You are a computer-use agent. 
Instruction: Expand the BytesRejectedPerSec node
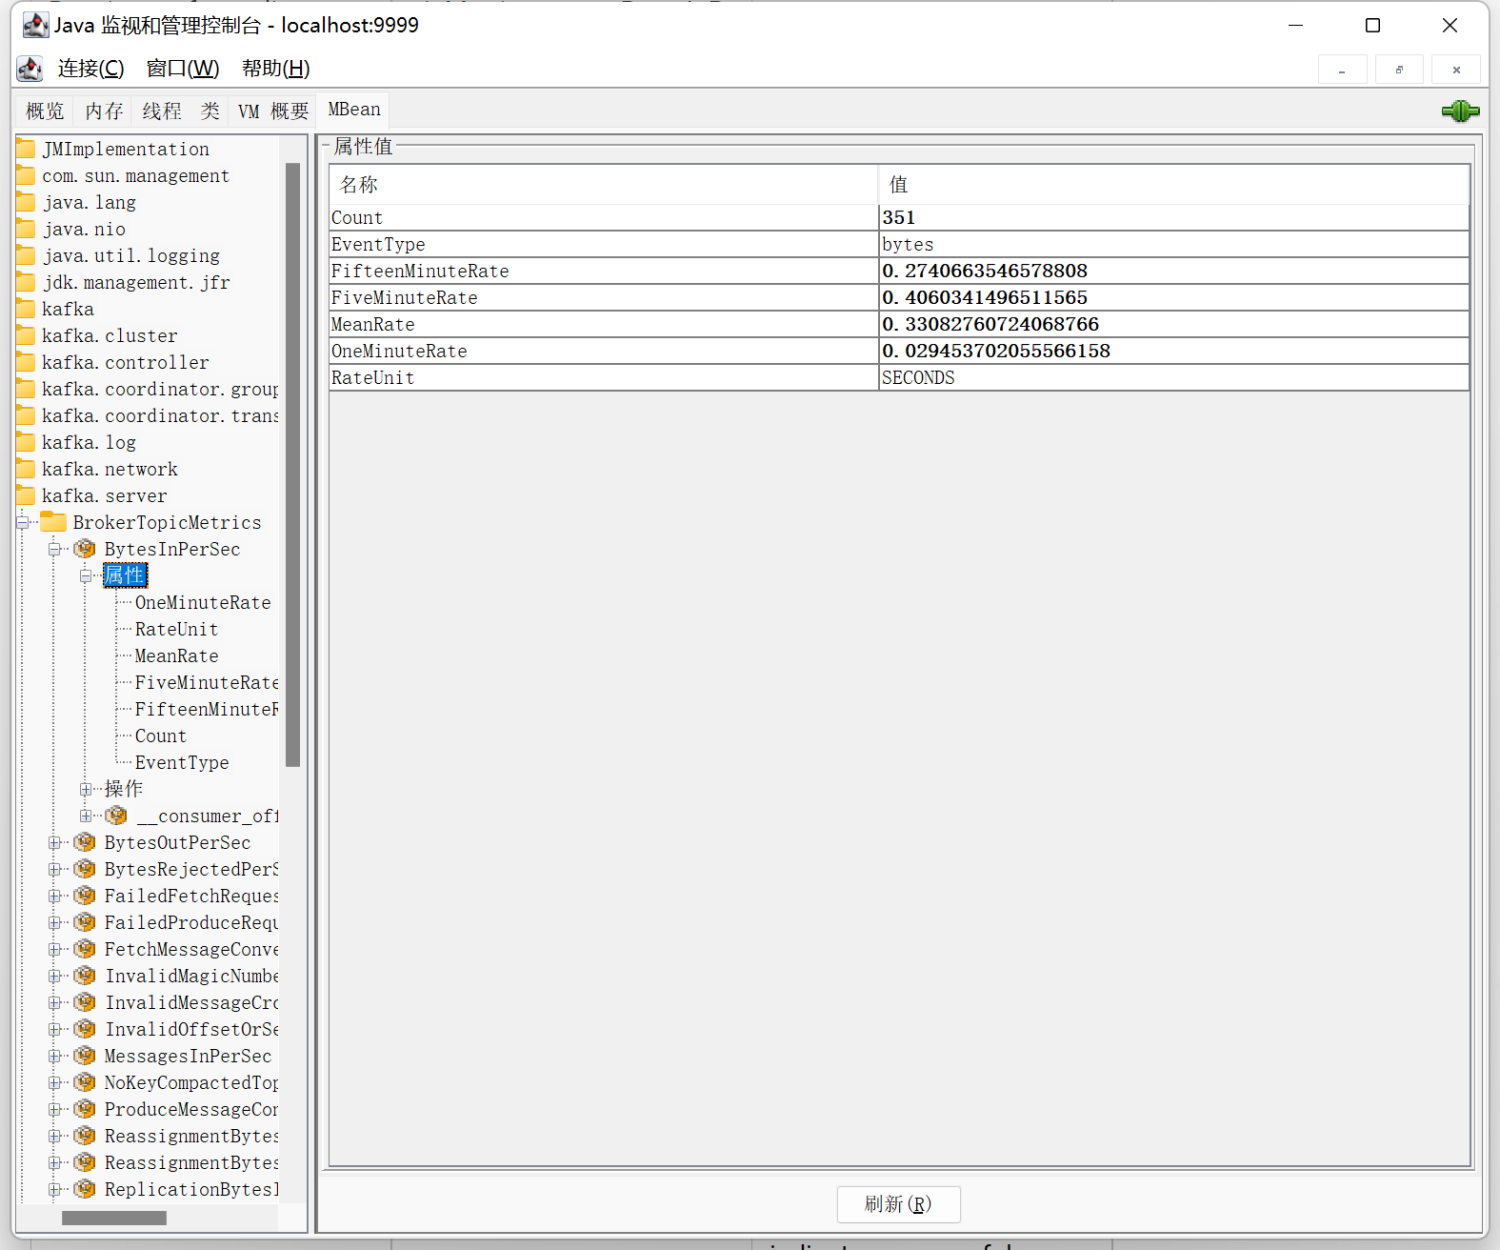coord(55,869)
